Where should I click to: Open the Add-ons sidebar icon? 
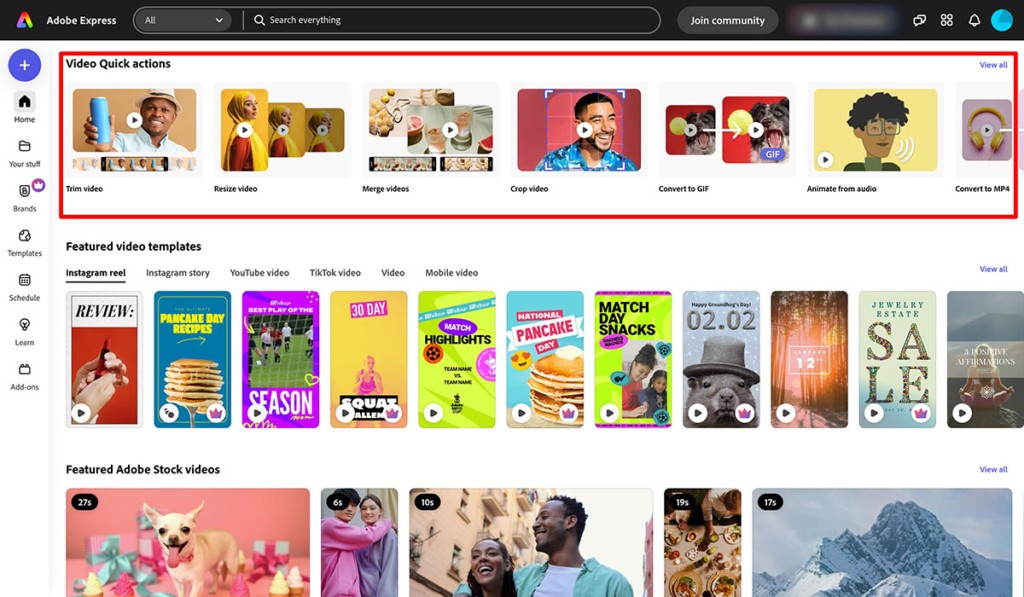click(x=24, y=368)
